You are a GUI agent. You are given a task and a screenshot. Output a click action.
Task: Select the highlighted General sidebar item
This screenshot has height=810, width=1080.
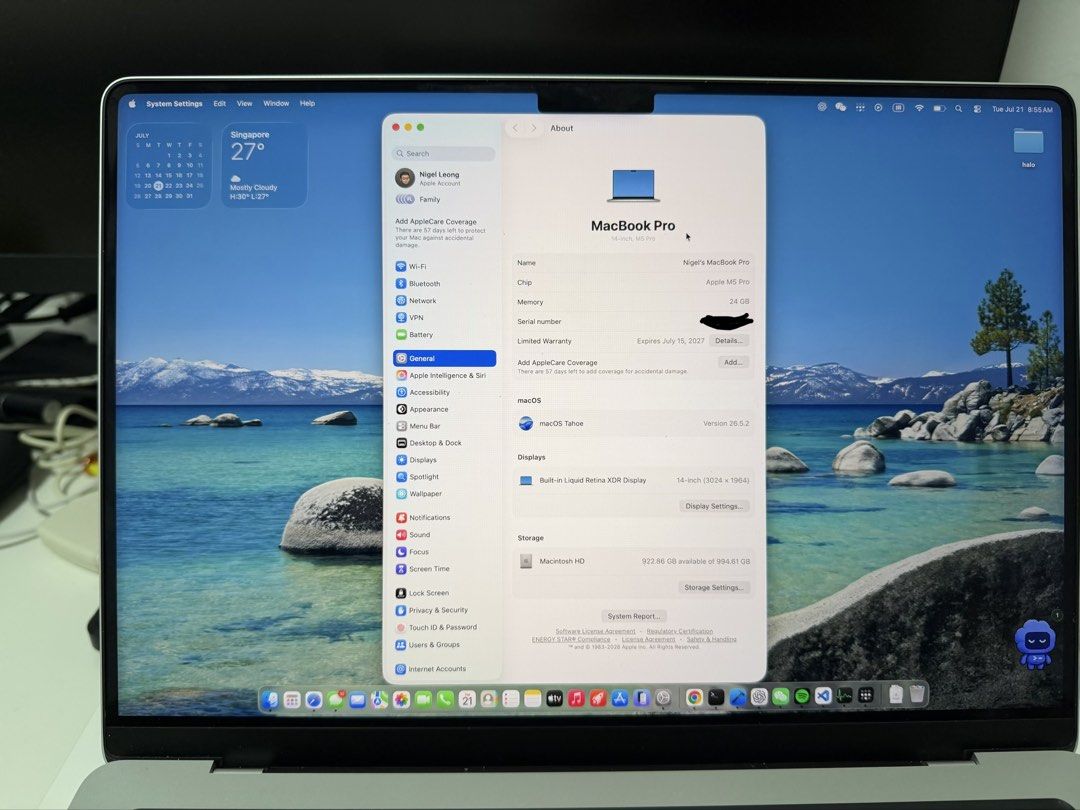coord(444,358)
